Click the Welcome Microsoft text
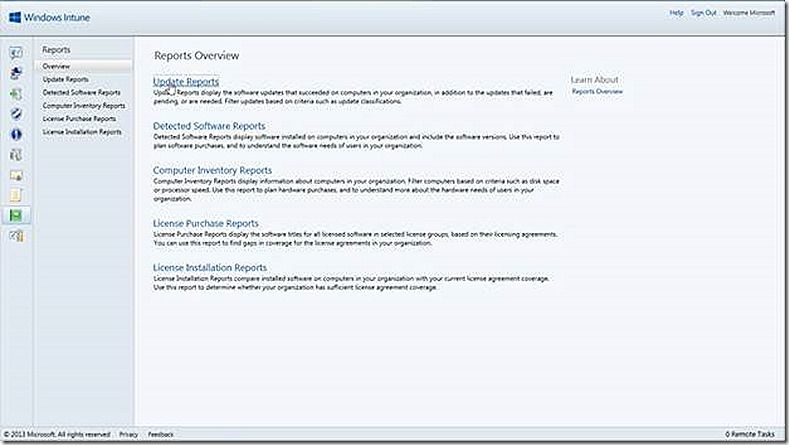The height and width of the screenshot is (445, 789). pyautogui.click(x=749, y=13)
